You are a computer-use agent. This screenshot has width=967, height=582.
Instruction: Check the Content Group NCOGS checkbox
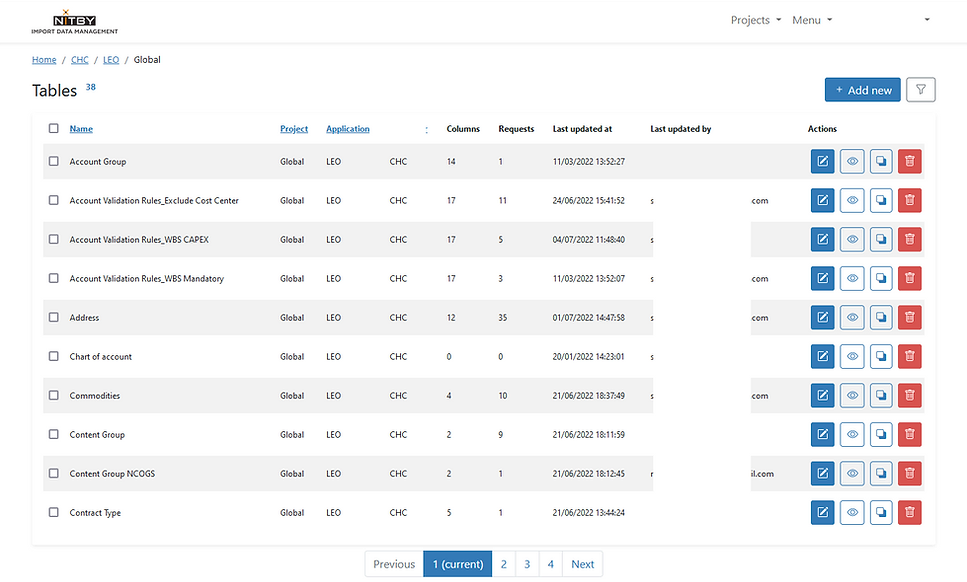pos(54,473)
